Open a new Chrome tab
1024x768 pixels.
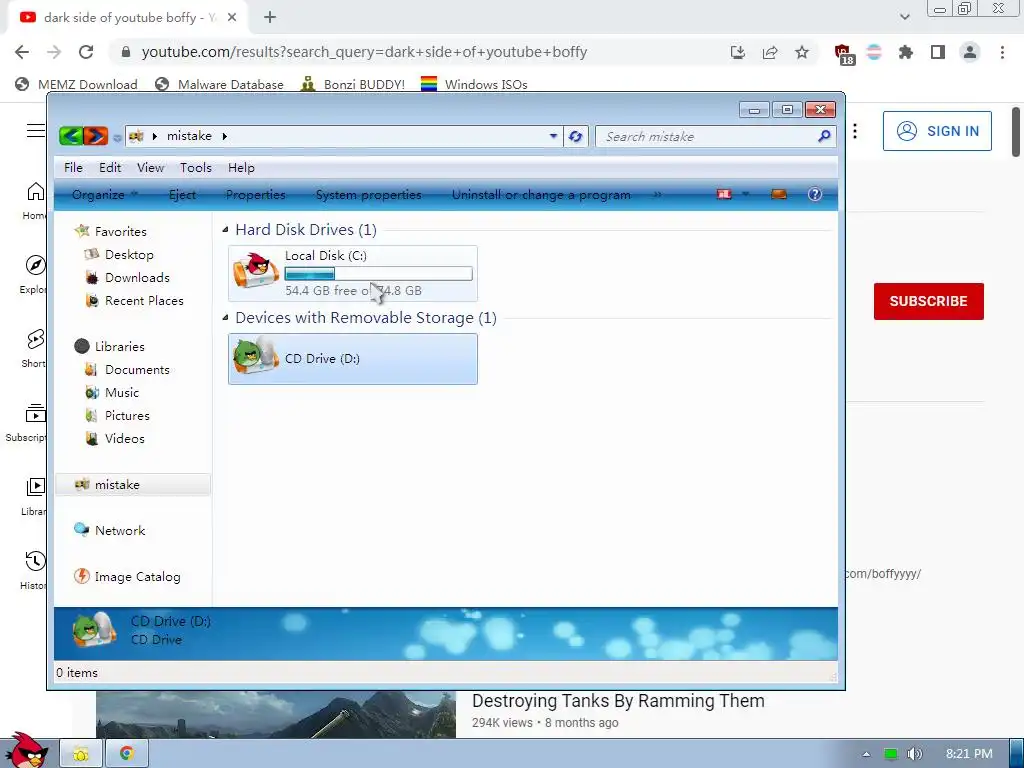pyautogui.click(x=270, y=18)
